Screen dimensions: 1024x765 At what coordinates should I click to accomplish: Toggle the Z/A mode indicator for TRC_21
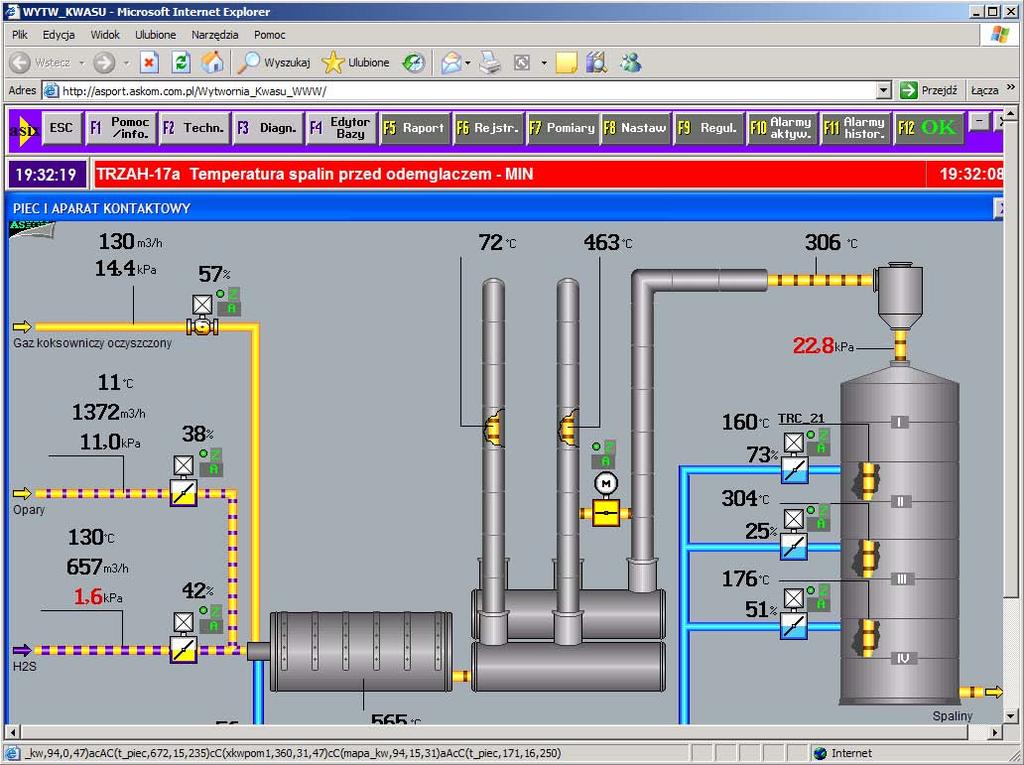(x=818, y=442)
